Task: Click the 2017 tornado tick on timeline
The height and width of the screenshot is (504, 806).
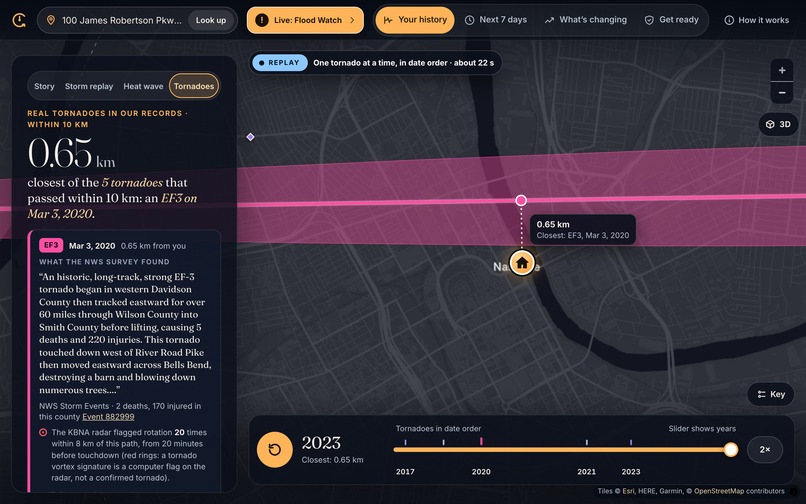Action: tap(405, 442)
